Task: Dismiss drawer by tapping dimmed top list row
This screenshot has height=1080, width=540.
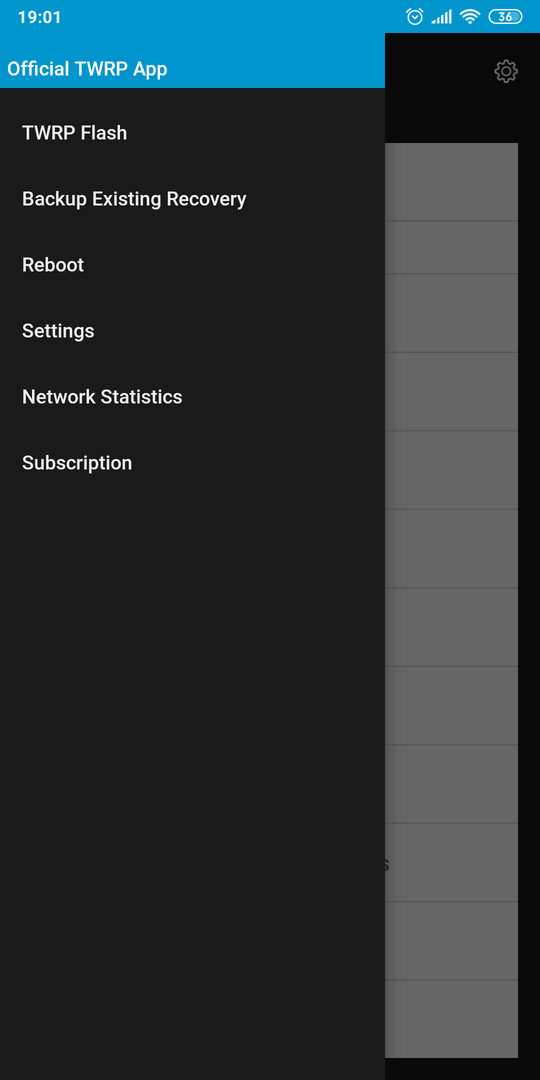Action: click(451, 182)
